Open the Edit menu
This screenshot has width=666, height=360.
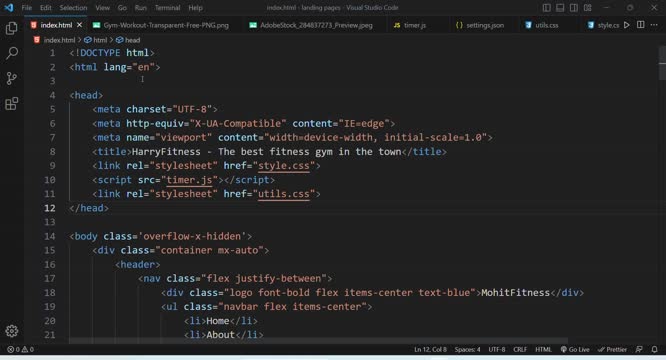pos(45,8)
